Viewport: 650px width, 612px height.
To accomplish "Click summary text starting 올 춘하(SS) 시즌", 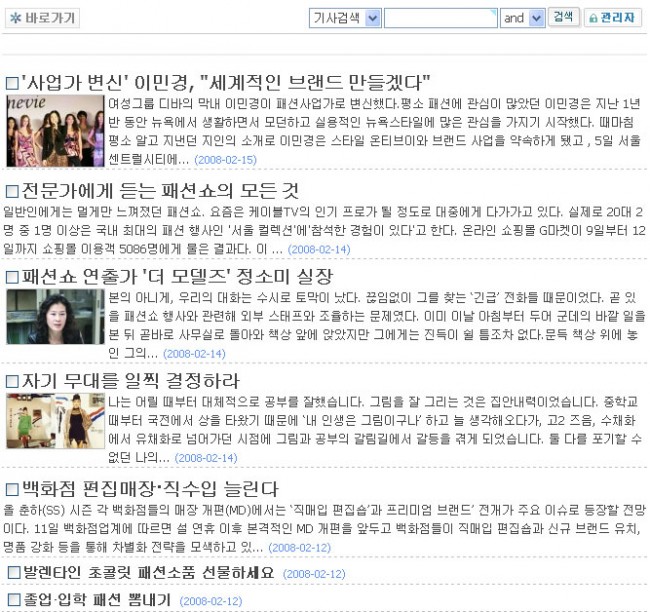I will click(x=324, y=529).
